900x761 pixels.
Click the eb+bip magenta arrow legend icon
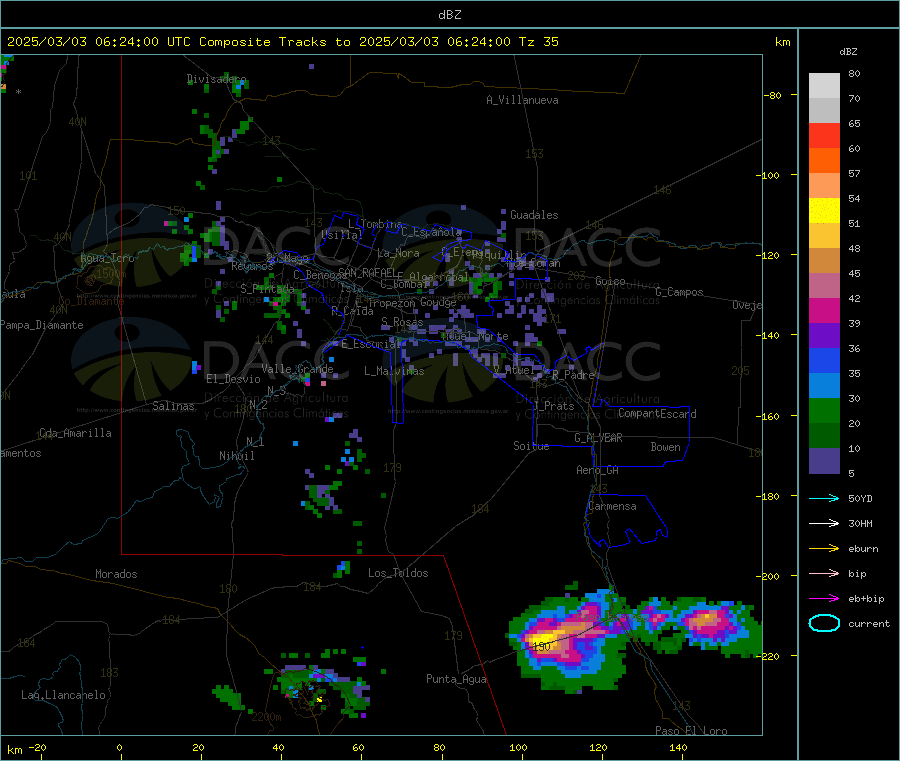coord(824,599)
